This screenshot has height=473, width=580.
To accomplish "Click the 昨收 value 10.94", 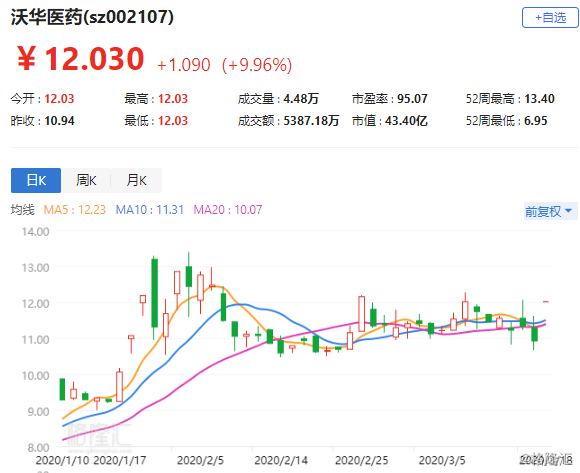I will pyautogui.click(x=59, y=121).
